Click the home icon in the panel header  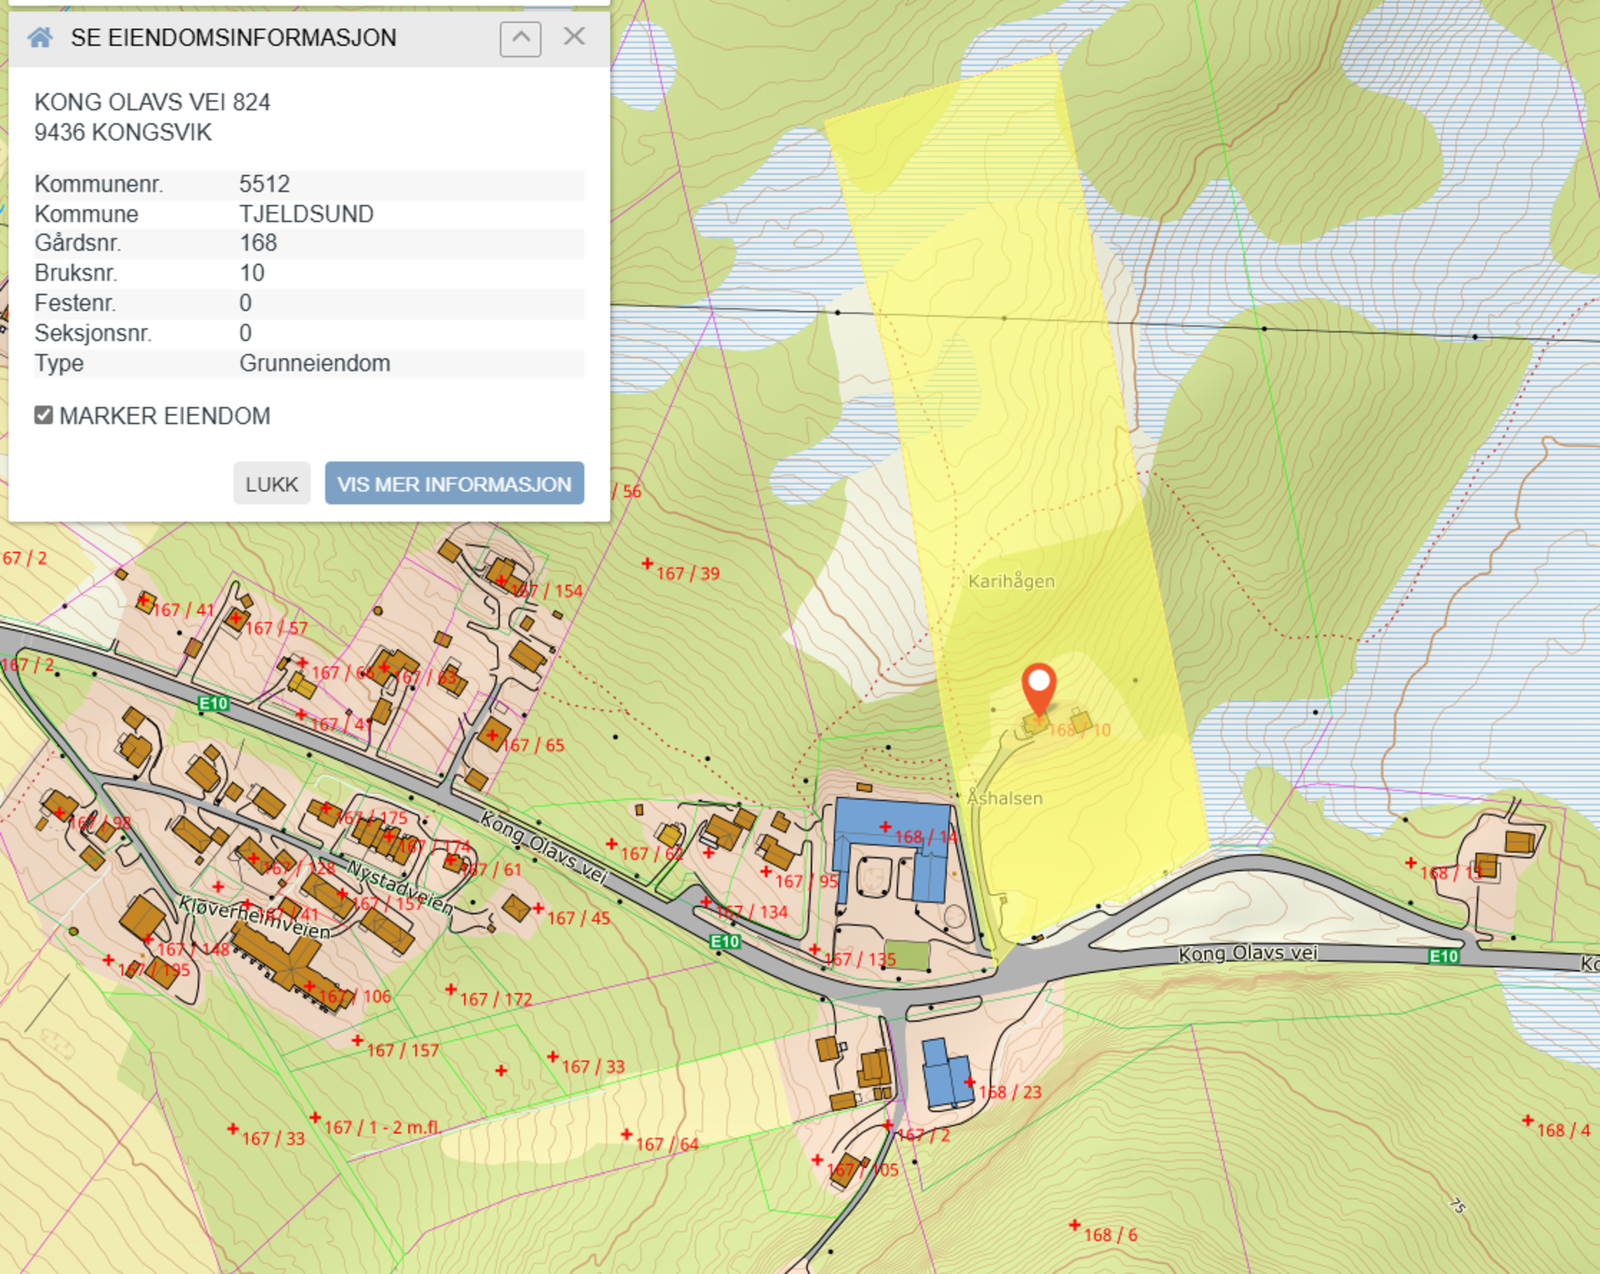[x=40, y=38]
